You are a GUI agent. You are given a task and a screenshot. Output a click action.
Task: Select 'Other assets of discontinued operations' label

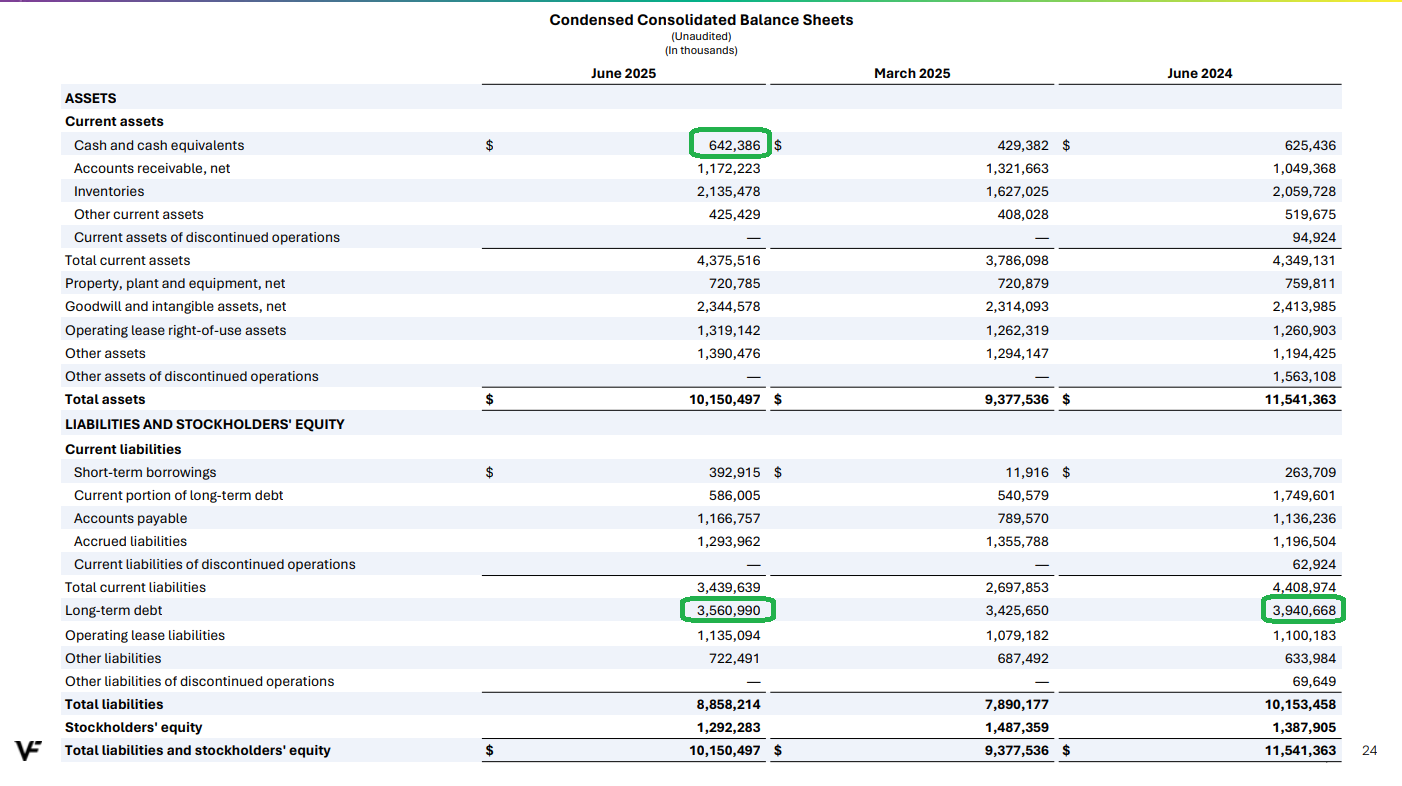[x=192, y=376]
